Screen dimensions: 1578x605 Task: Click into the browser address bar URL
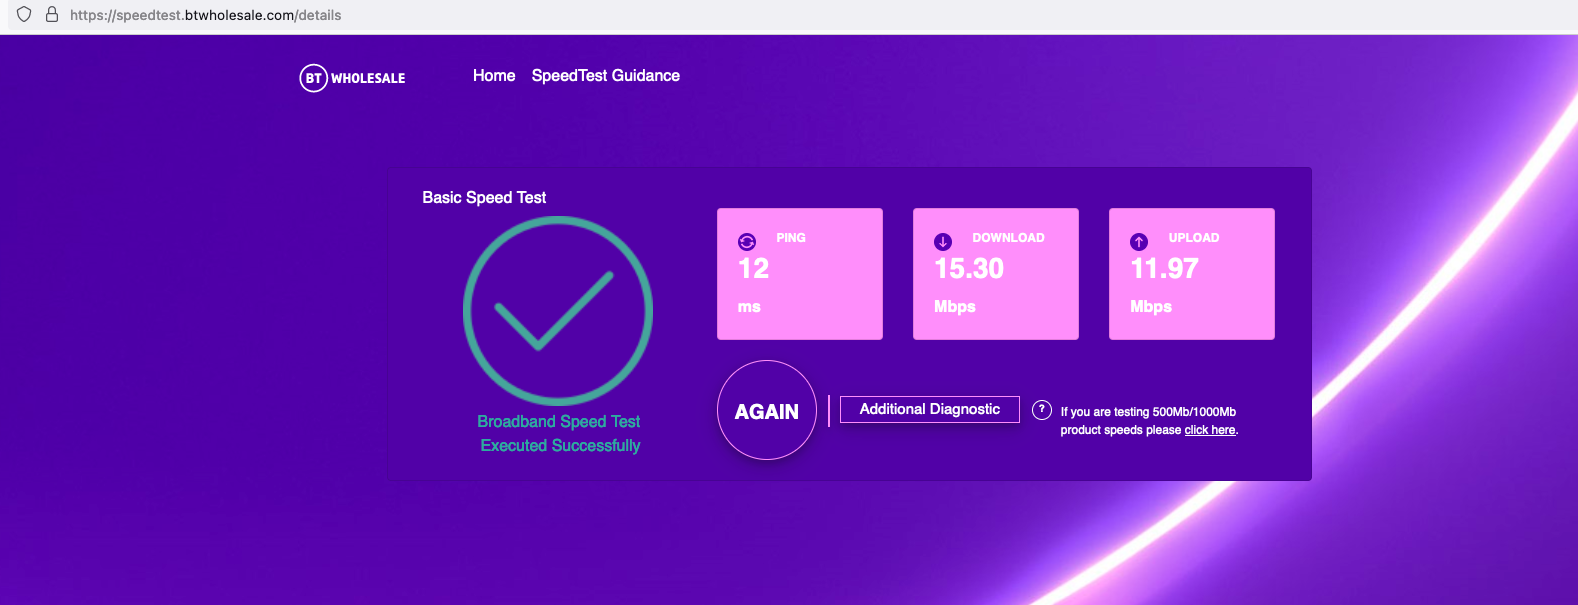click(x=206, y=15)
